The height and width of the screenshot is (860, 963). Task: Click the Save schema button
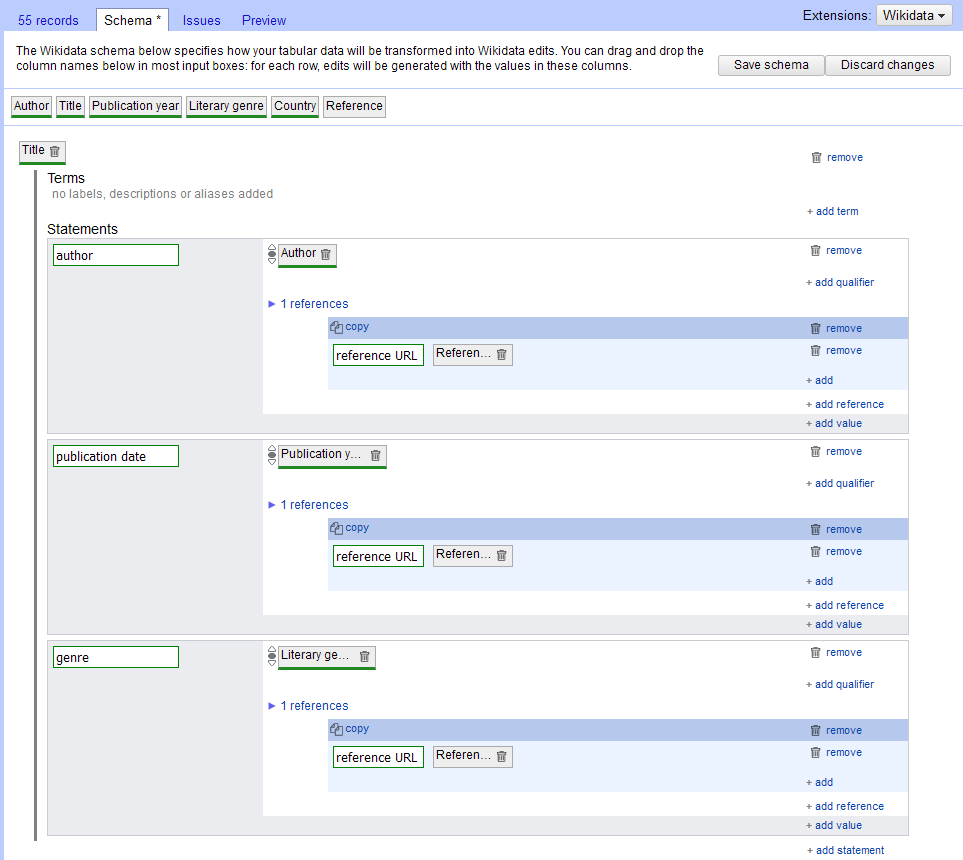tap(770, 65)
